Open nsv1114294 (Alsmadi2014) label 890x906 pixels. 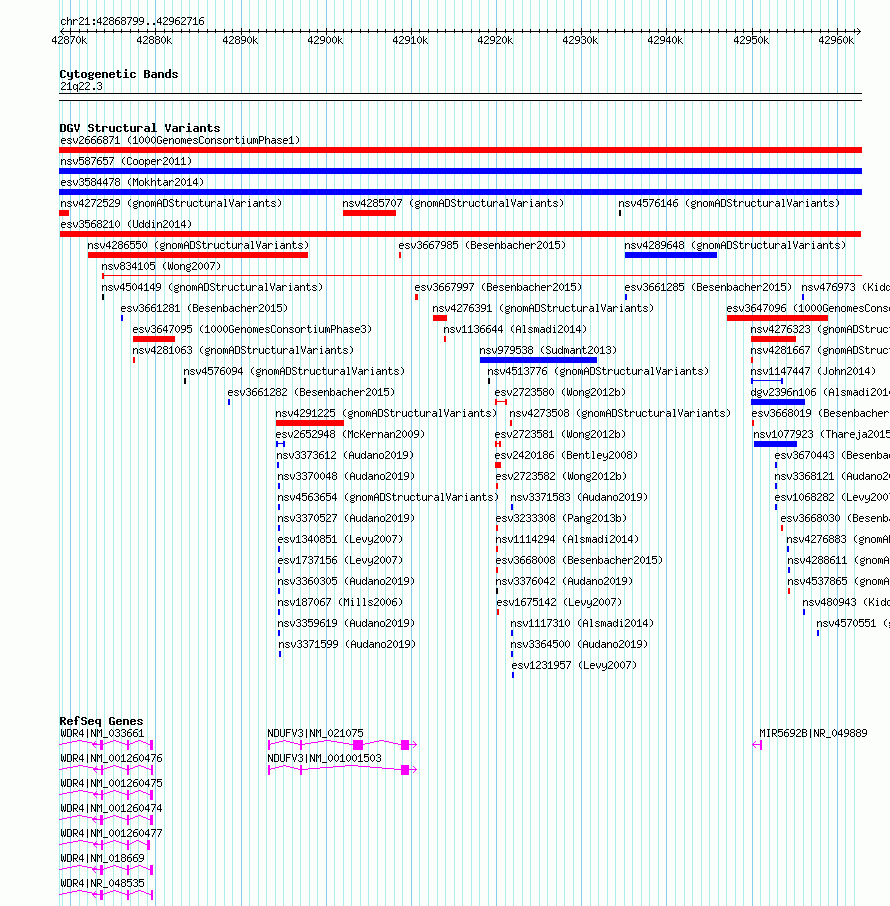click(x=567, y=539)
